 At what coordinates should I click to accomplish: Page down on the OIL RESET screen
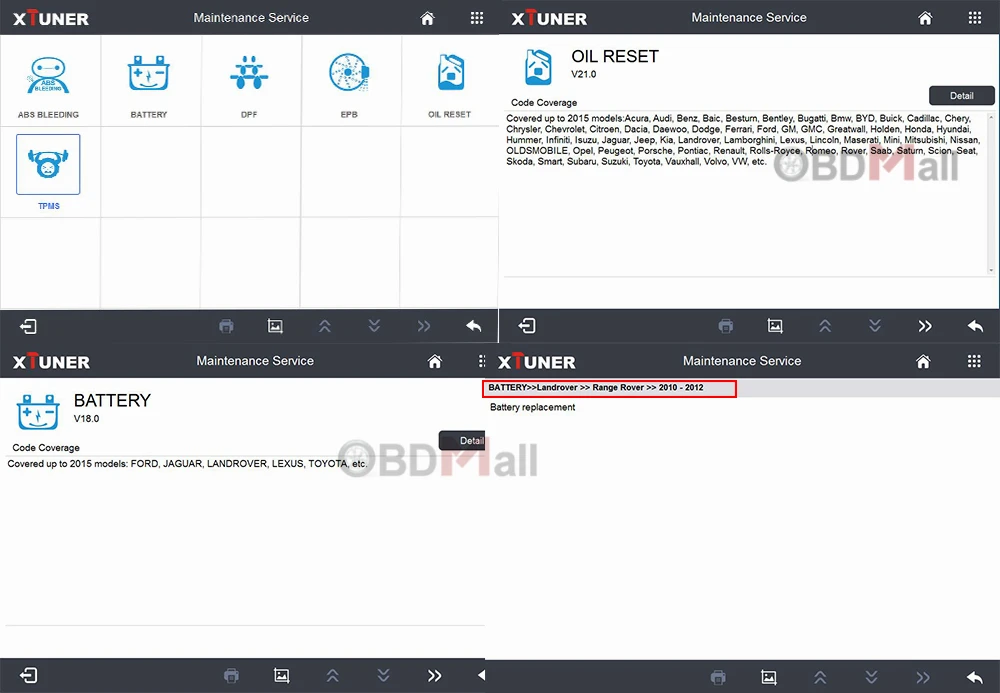click(874, 326)
